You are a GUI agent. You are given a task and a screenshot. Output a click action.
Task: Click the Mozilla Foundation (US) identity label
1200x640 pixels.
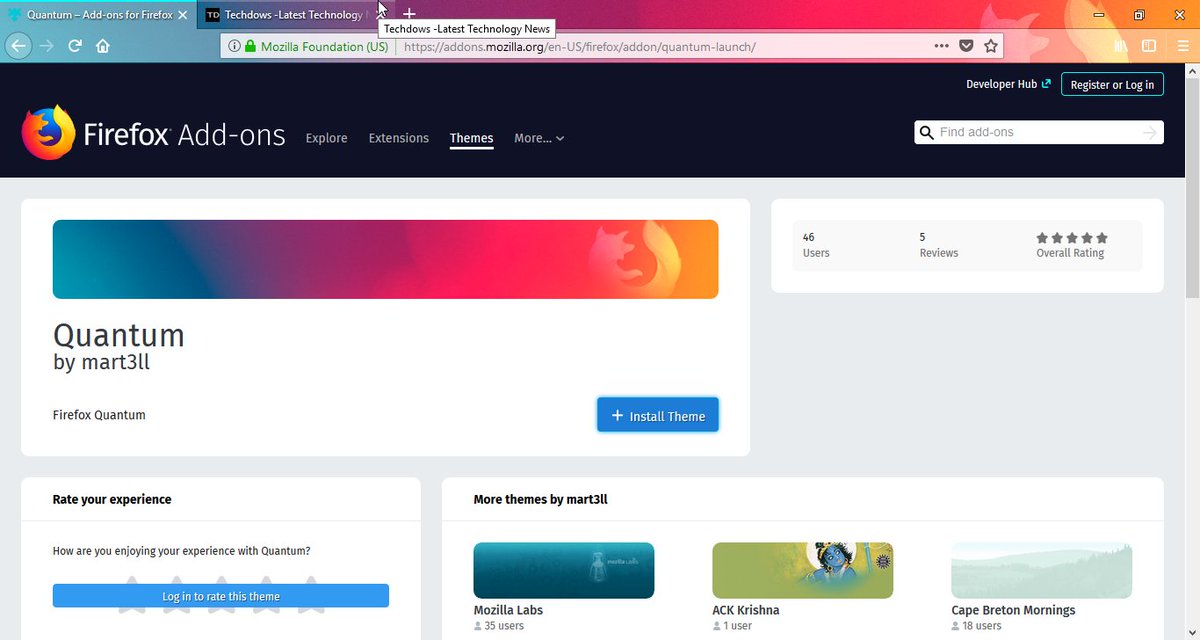[x=324, y=46]
